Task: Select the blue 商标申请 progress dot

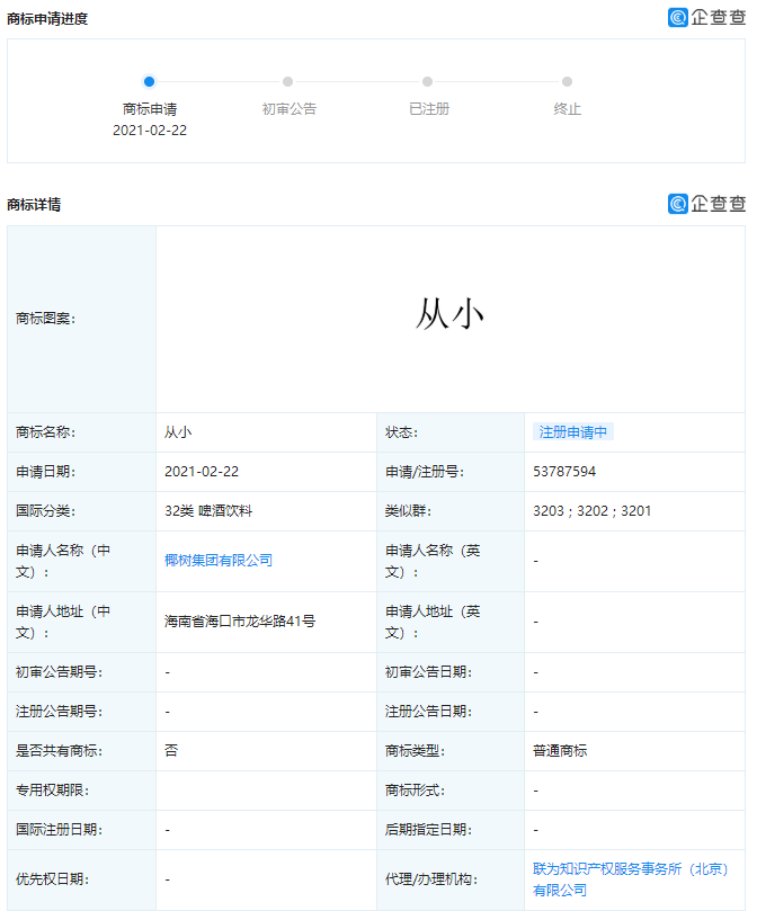Action: (149, 82)
